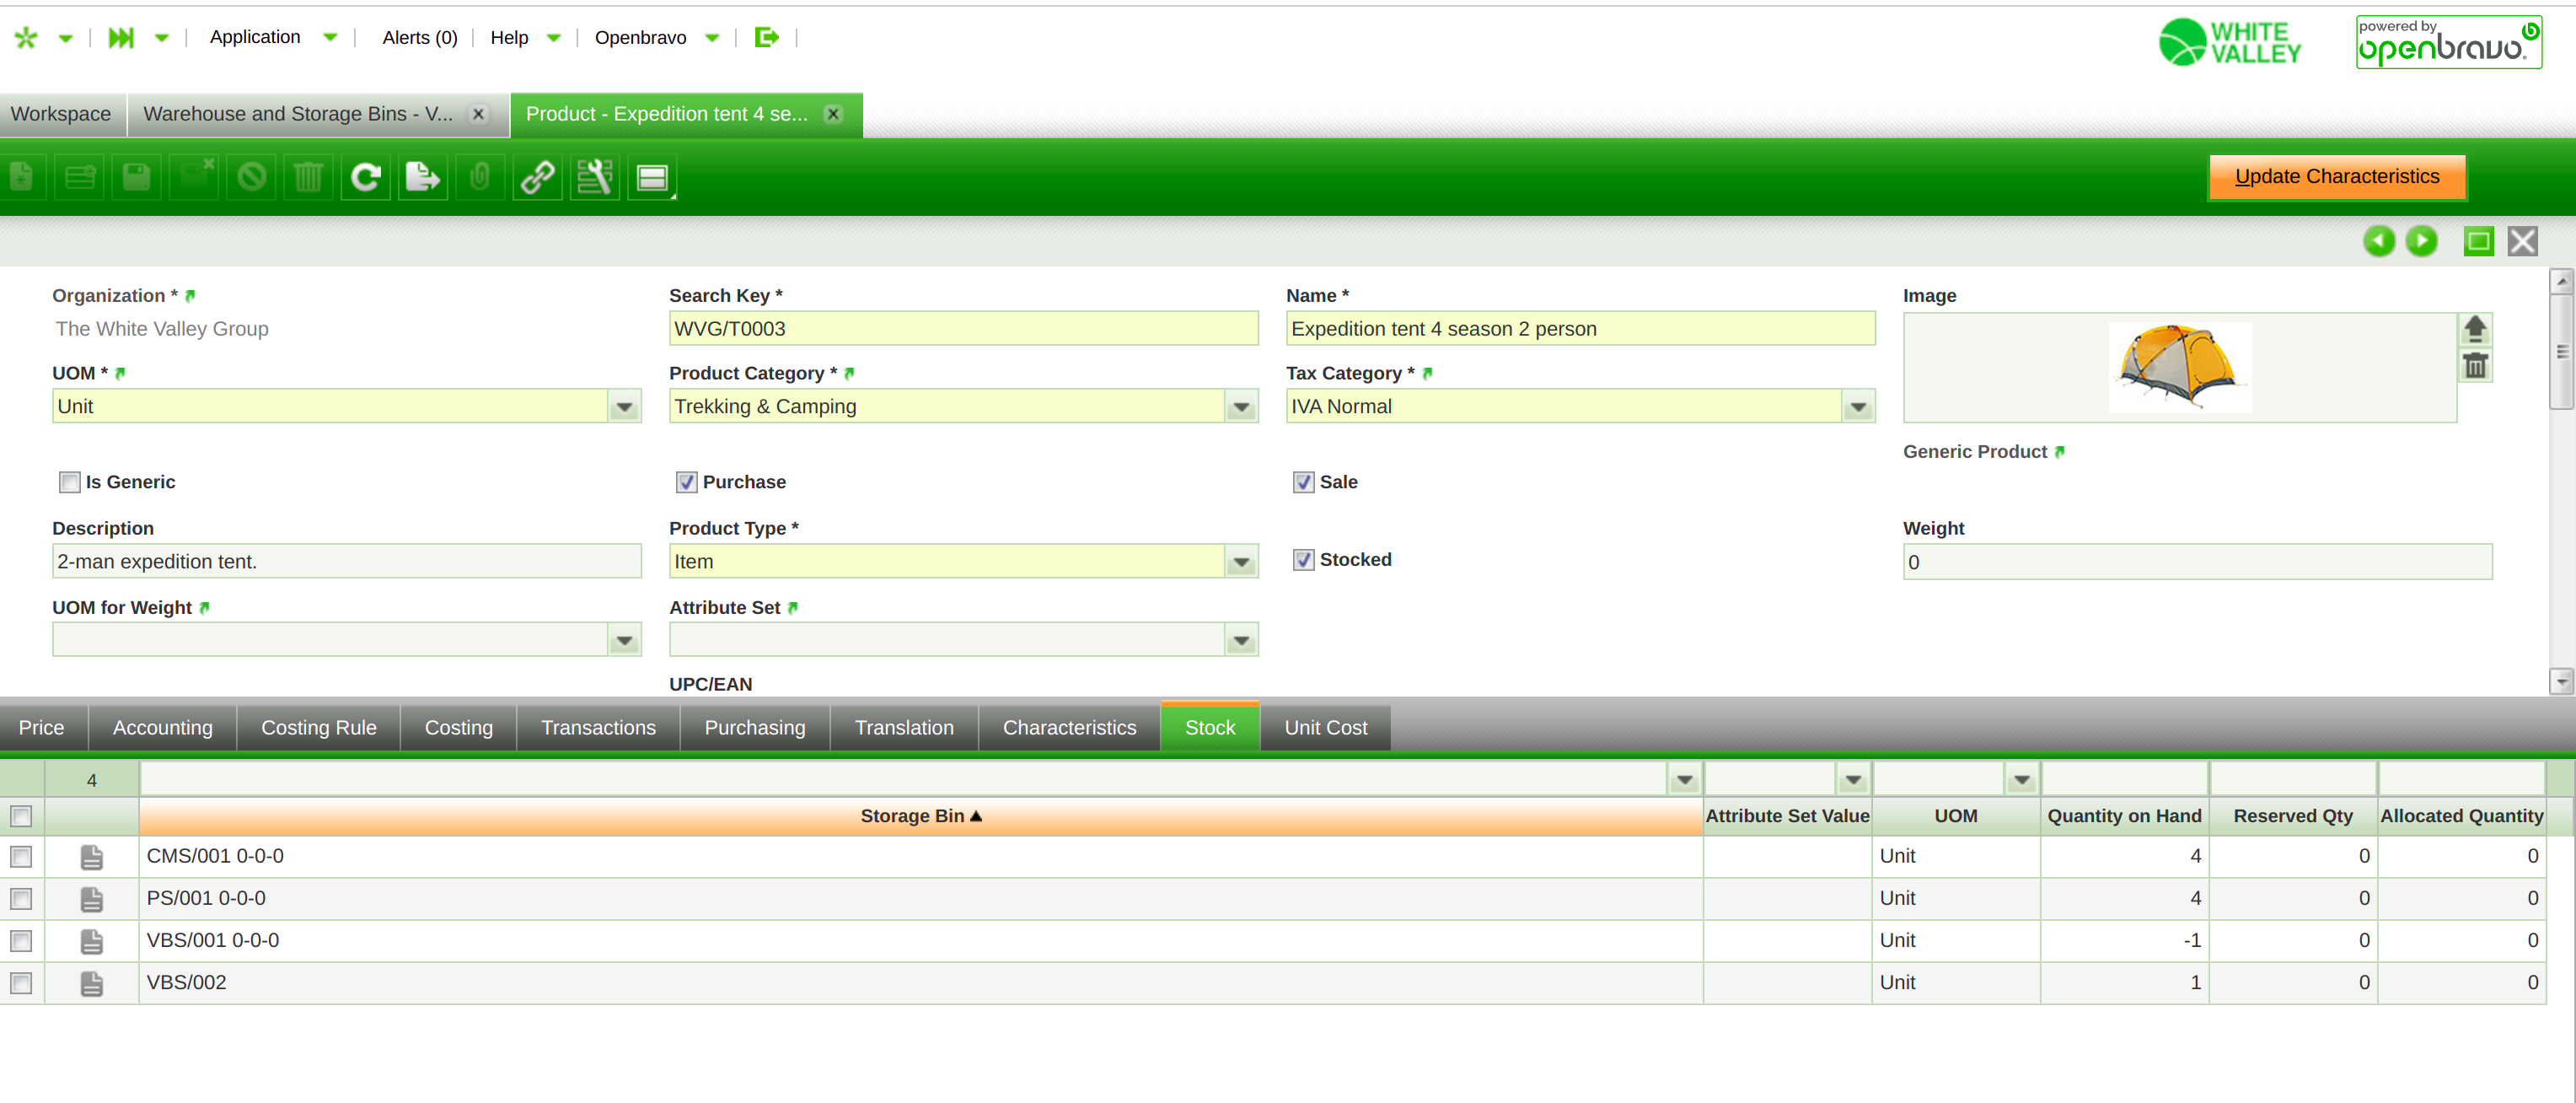Viewport: 2576px width, 1103px height.
Task: Switch to the Characteristics tab
Action: click(x=1069, y=728)
